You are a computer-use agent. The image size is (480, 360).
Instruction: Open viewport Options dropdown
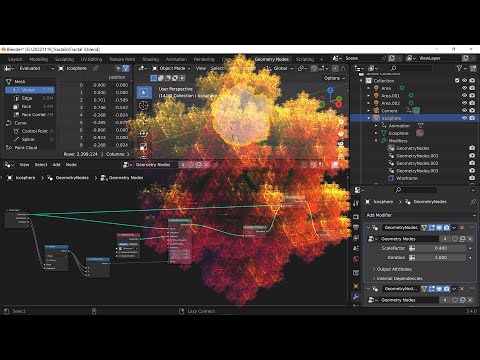[334, 78]
